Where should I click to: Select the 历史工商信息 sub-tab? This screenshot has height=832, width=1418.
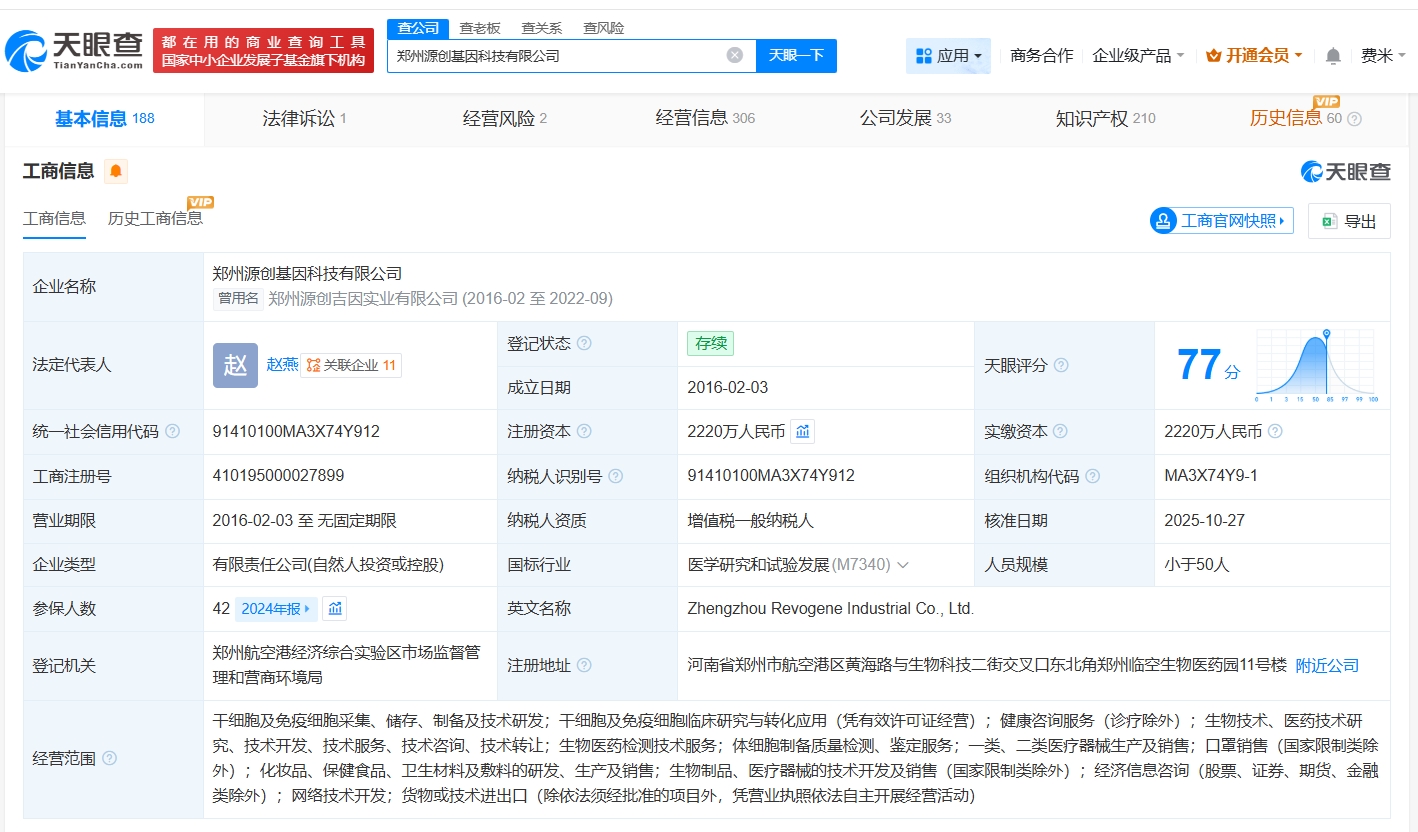155,218
